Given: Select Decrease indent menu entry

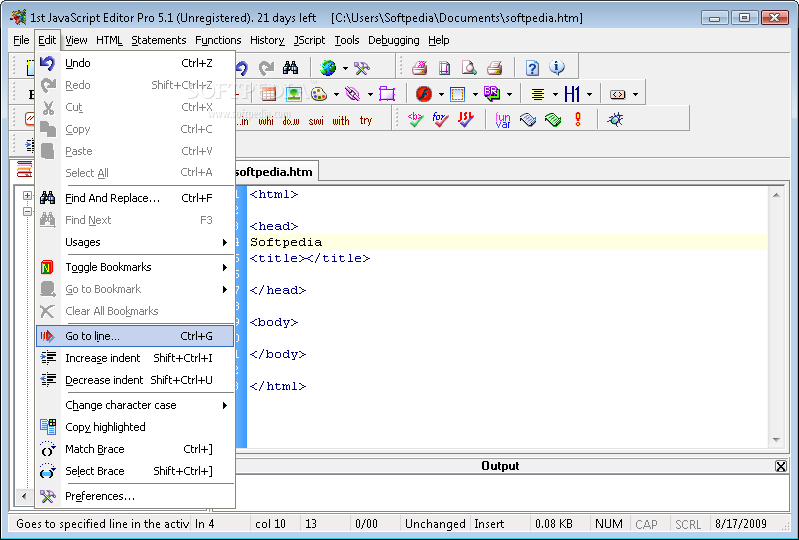Looking at the screenshot, I should [135, 380].
